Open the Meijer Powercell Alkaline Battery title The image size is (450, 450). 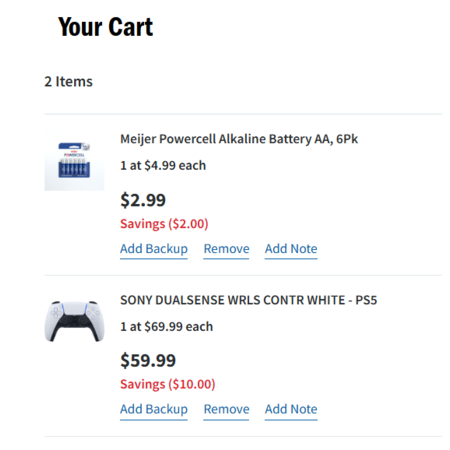[x=239, y=139]
